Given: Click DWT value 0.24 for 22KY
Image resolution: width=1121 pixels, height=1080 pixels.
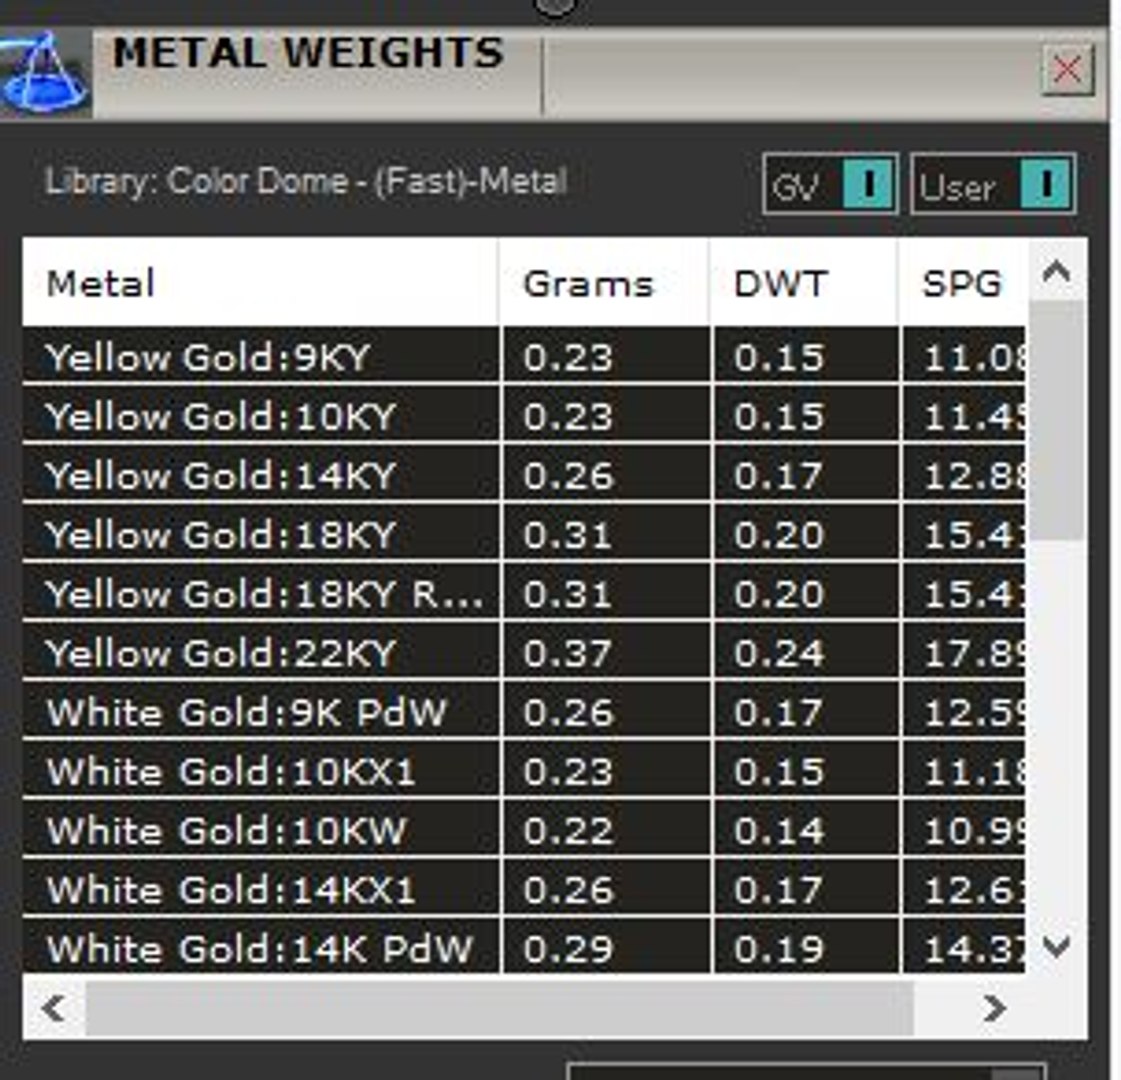Looking at the screenshot, I should [x=779, y=653].
